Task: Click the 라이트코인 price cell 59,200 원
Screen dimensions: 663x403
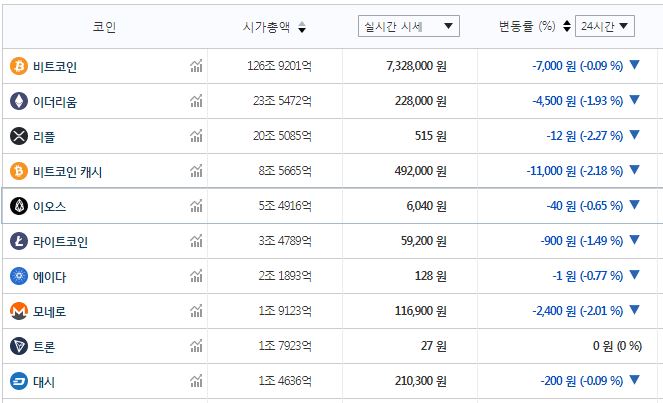Action: pos(418,241)
